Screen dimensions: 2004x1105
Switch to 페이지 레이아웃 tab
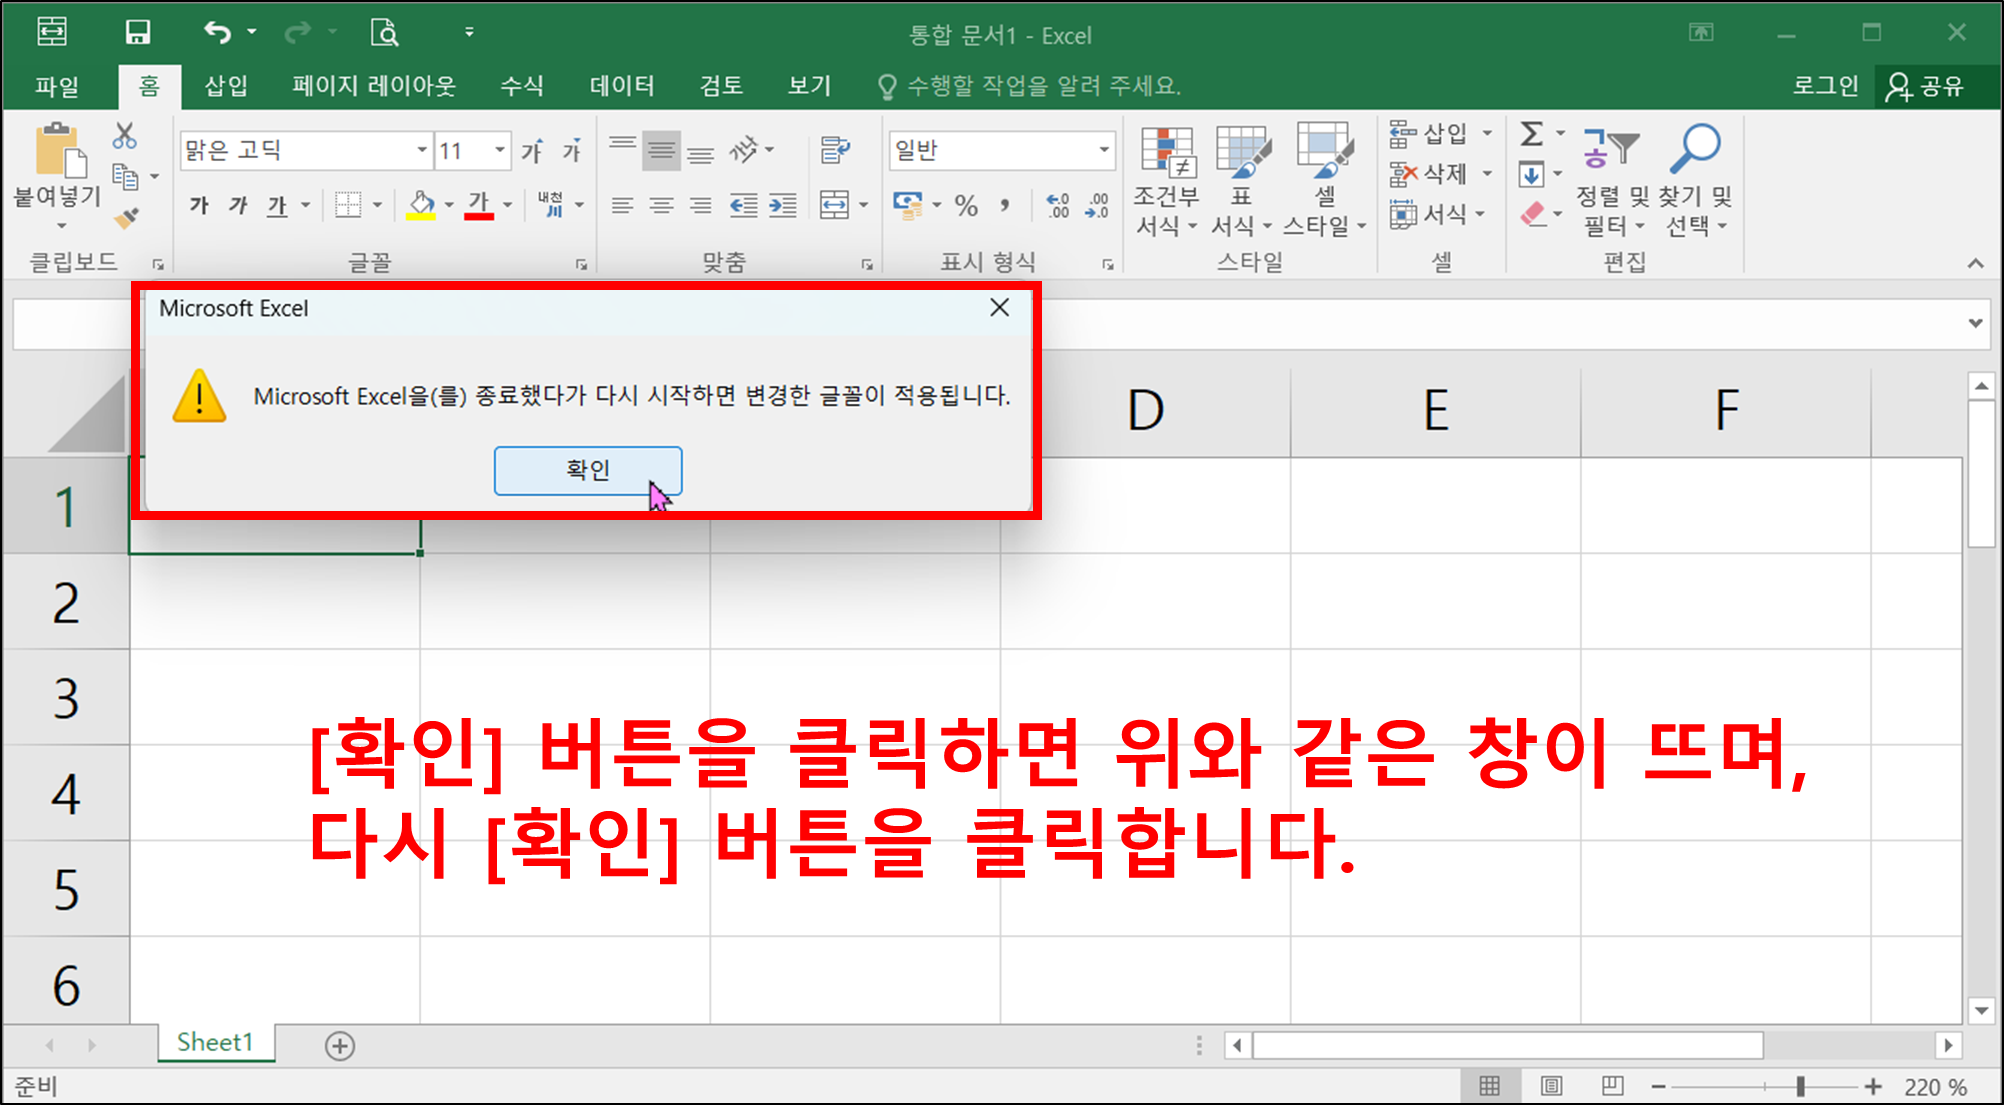[x=374, y=86]
